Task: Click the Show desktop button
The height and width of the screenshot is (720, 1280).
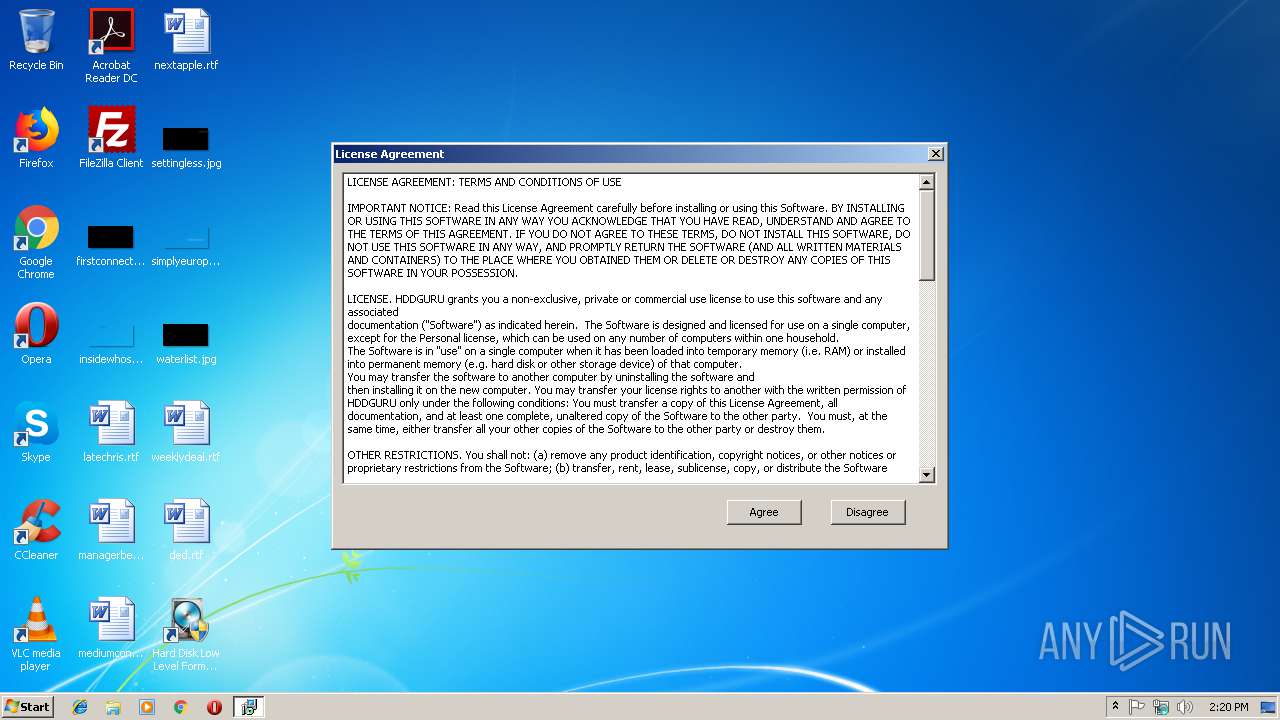Action: pyautogui.click(x=1270, y=707)
